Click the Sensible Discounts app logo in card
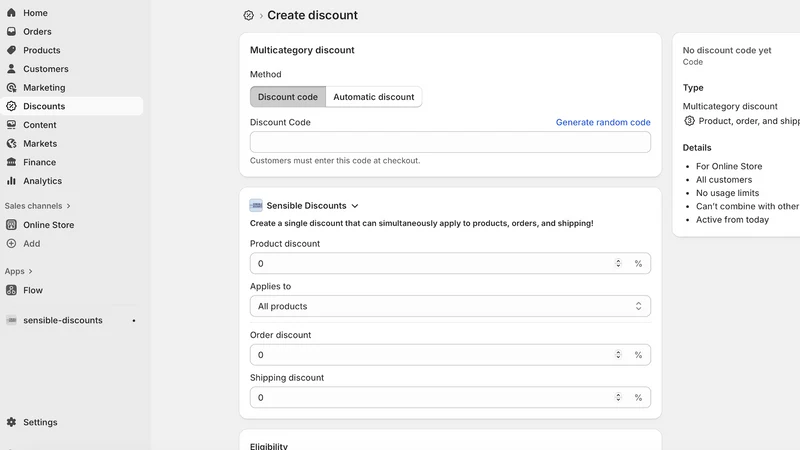 click(256, 206)
